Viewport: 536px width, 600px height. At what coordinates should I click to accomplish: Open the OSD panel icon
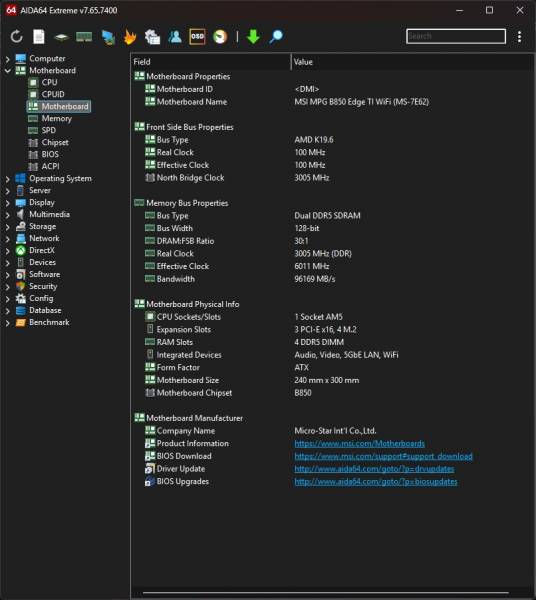tap(197, 37)
